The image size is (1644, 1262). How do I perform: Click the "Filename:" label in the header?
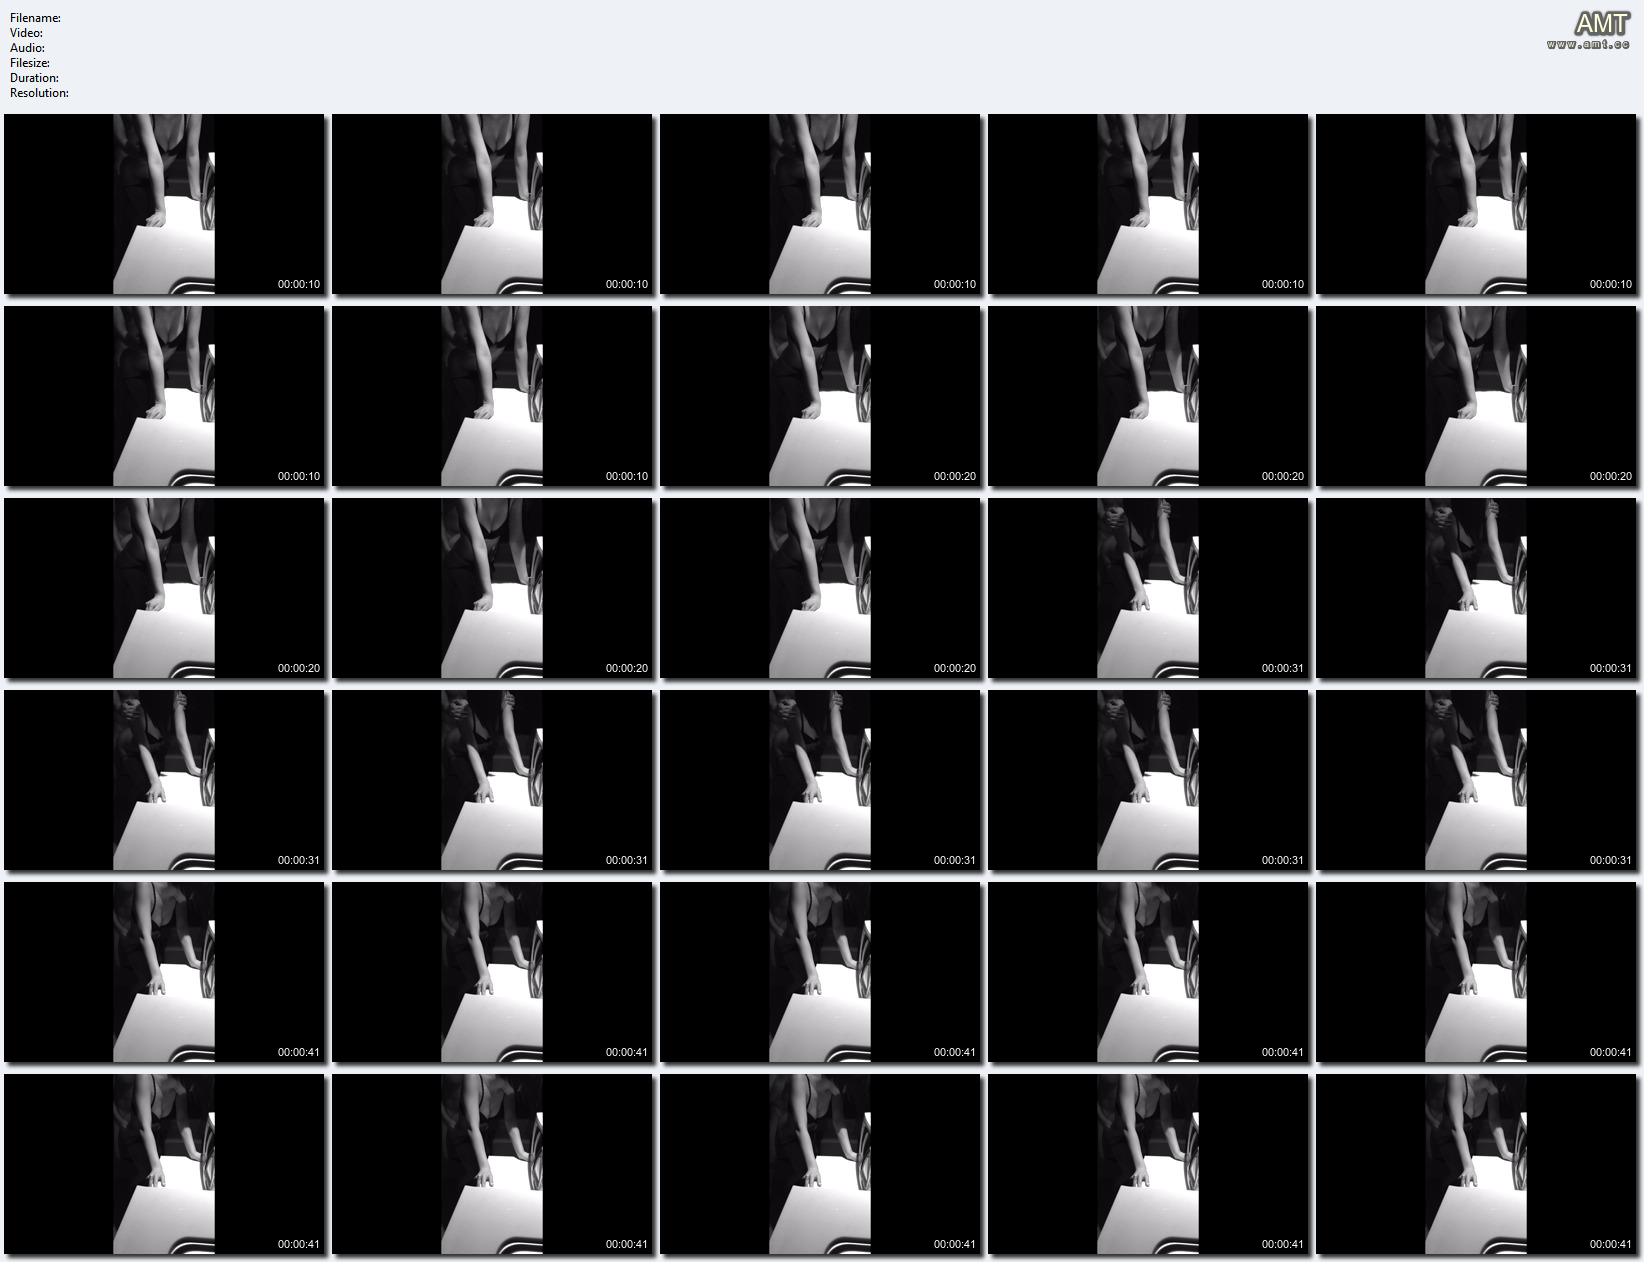point(35,18)
